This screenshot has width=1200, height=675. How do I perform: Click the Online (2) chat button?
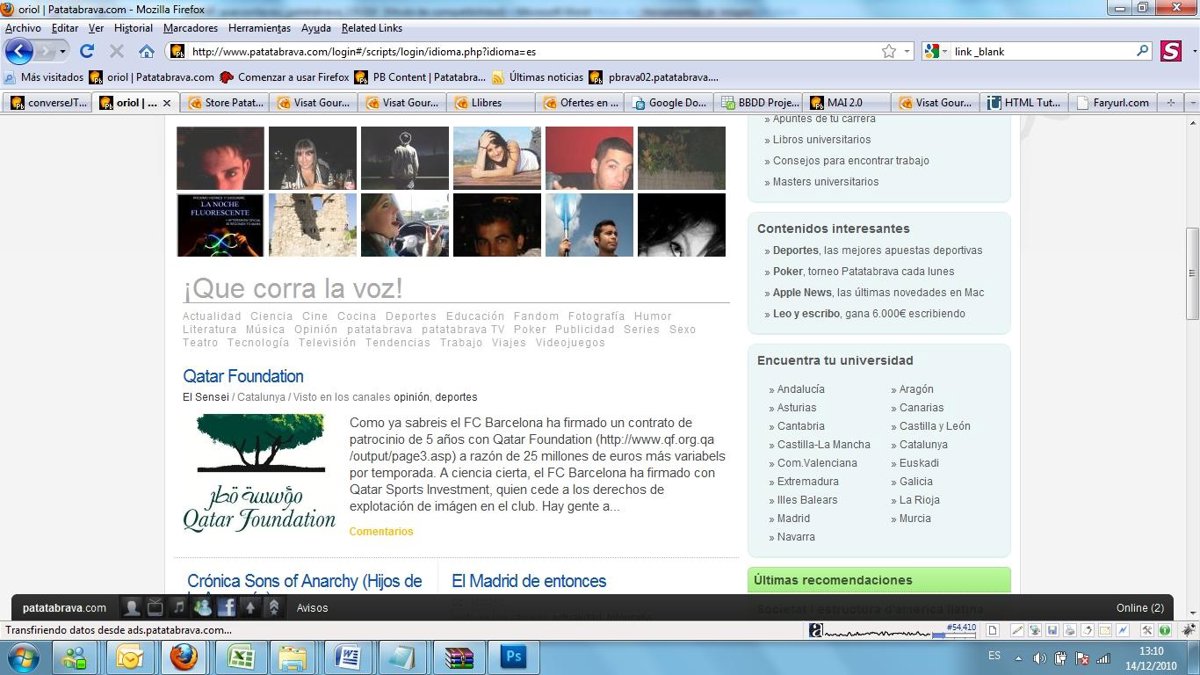1140,608
